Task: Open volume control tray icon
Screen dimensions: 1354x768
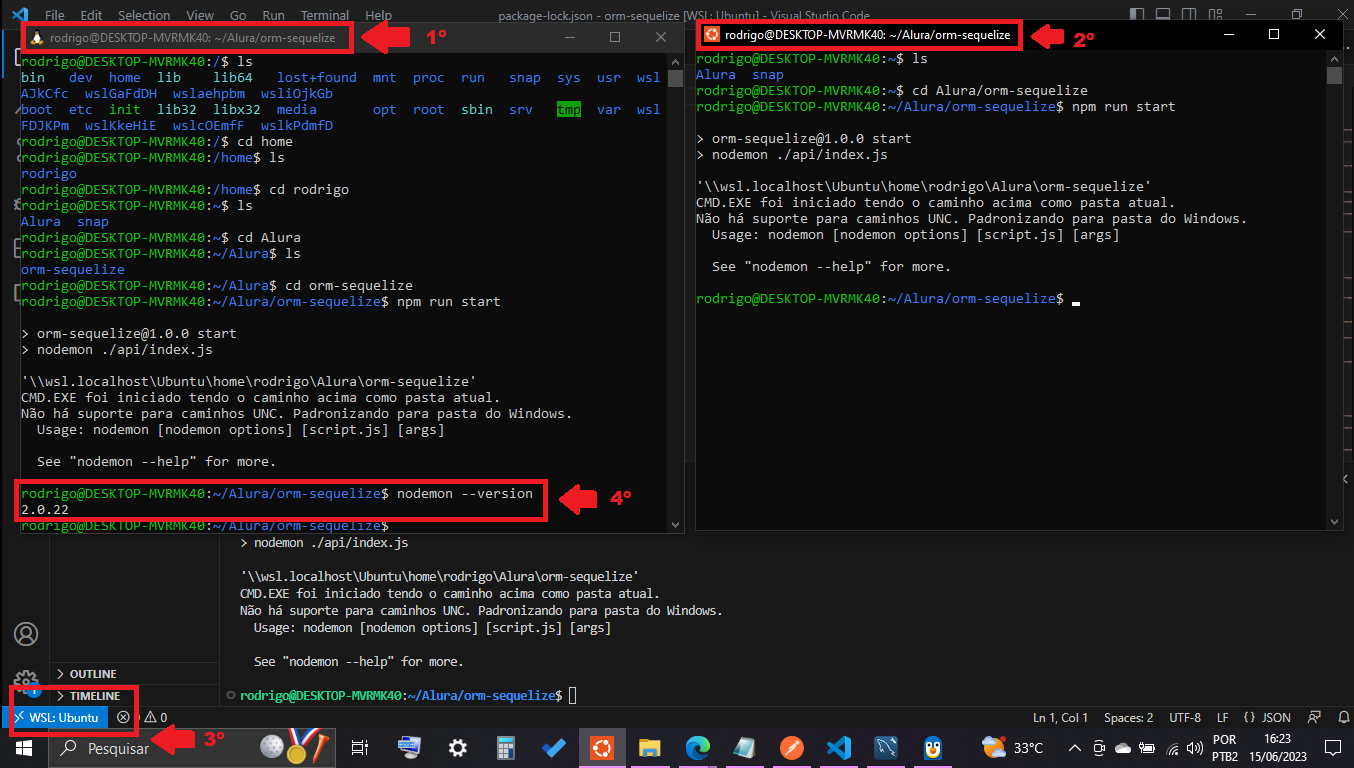Action: pyautogui.click(x=1195, y=748)
